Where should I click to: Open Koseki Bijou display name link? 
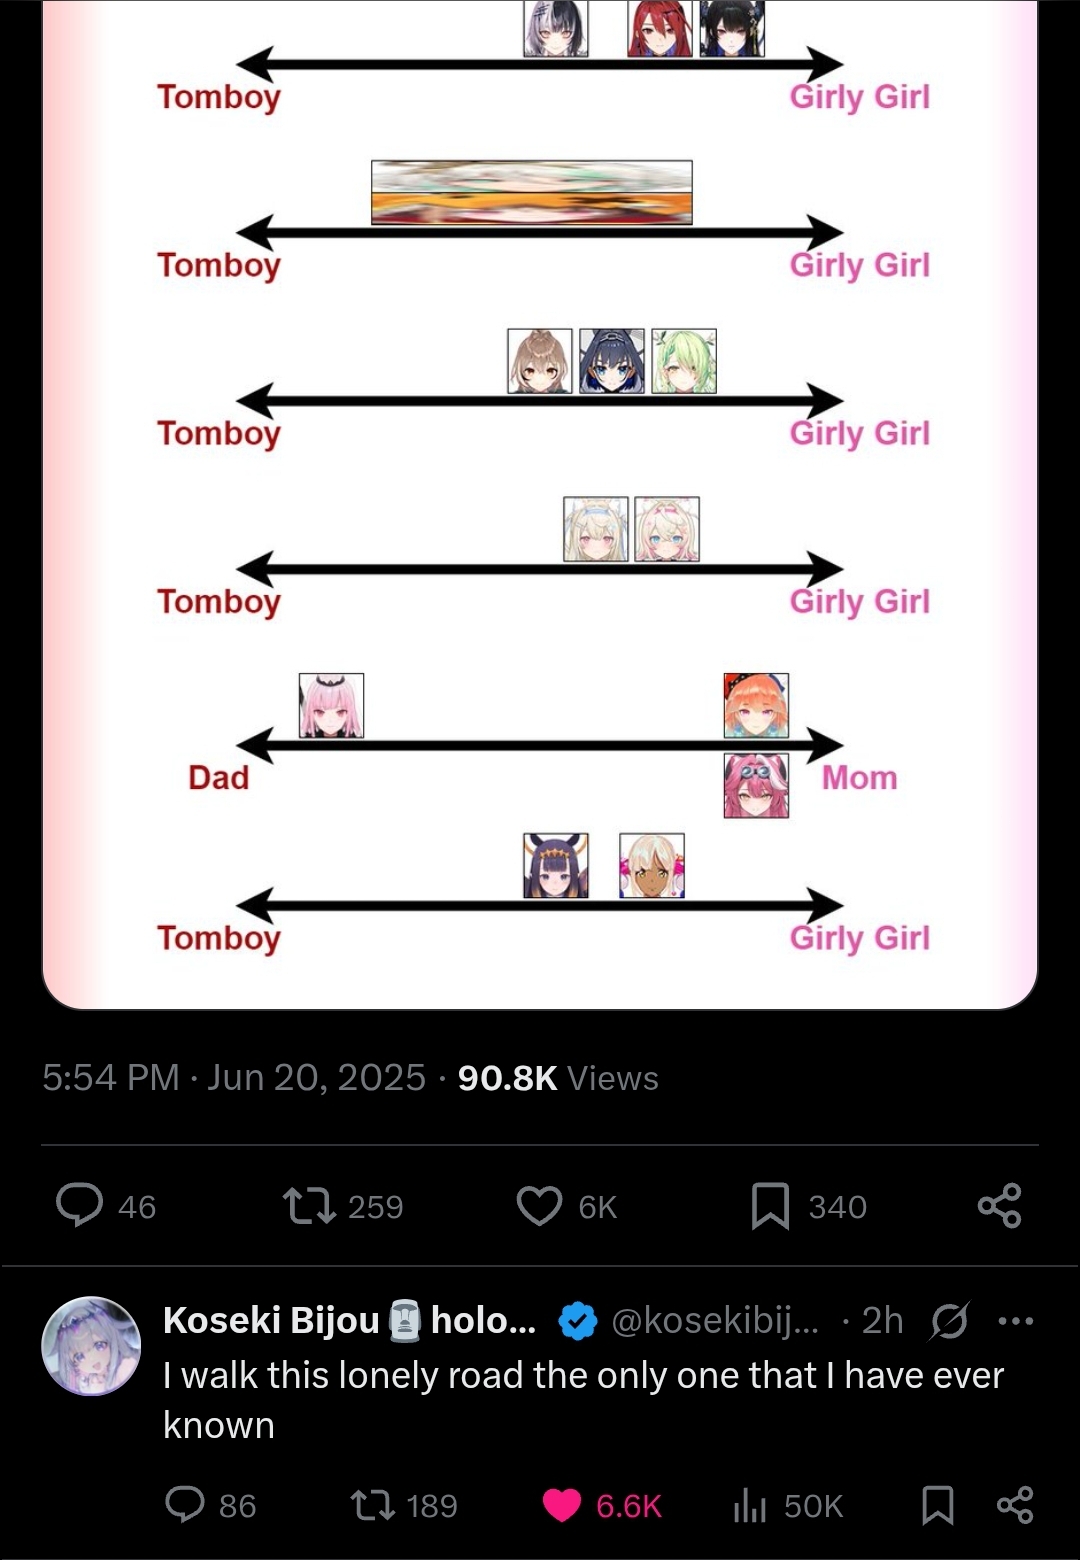(349, 1320)
